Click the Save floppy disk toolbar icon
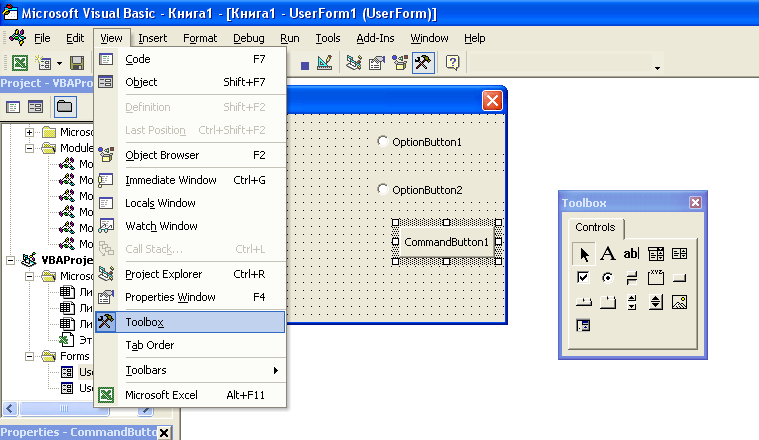 point(77,63)
